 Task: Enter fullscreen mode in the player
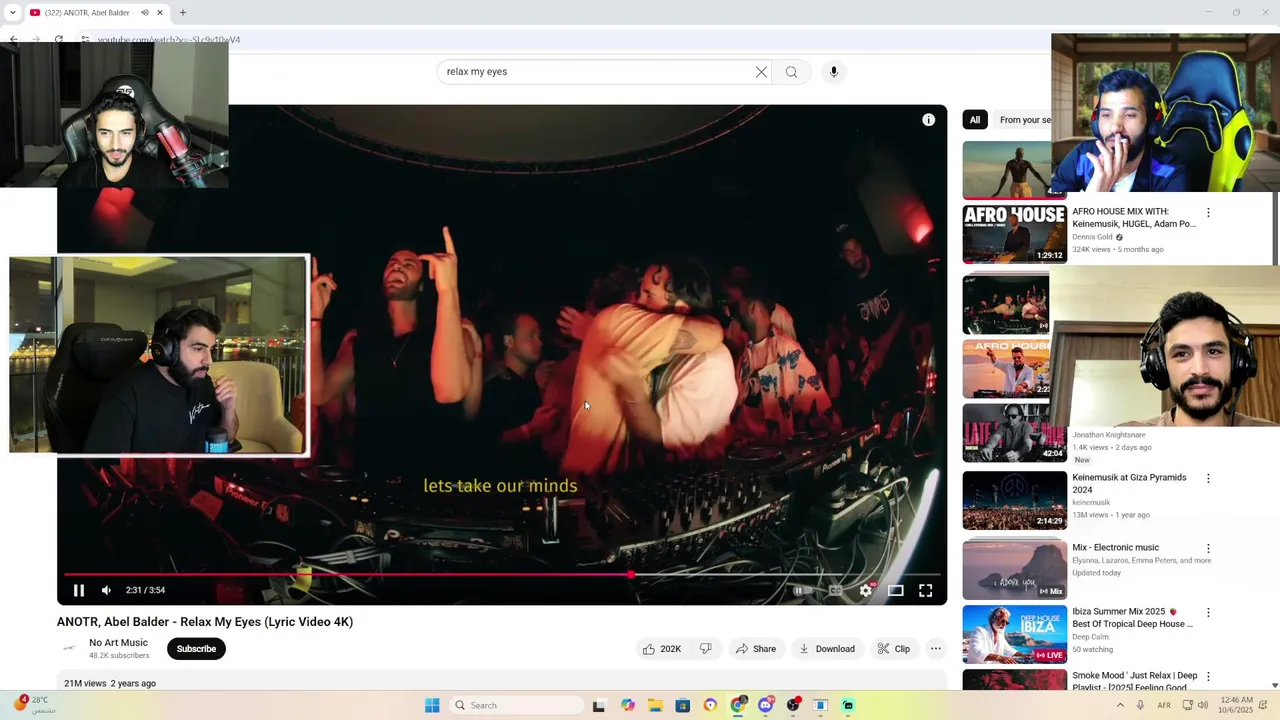(926, 590)
